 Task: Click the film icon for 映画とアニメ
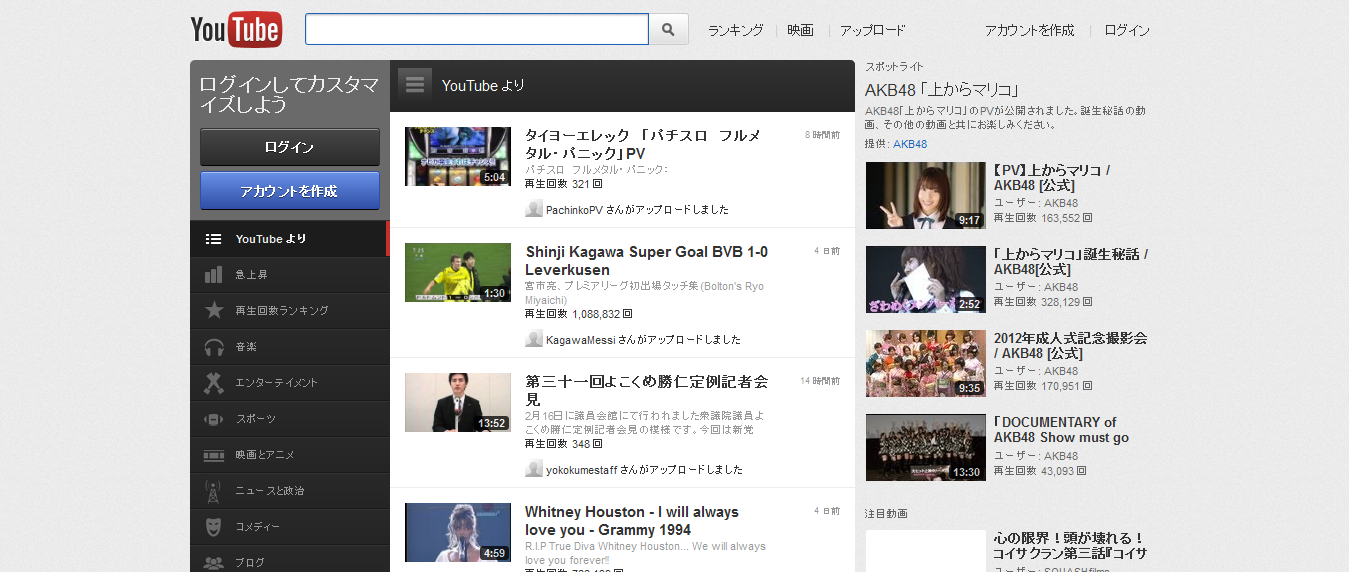pos(213,455)
